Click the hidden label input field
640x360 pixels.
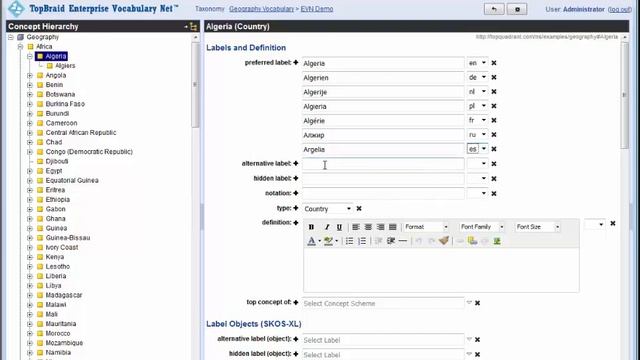coord(383,178)
